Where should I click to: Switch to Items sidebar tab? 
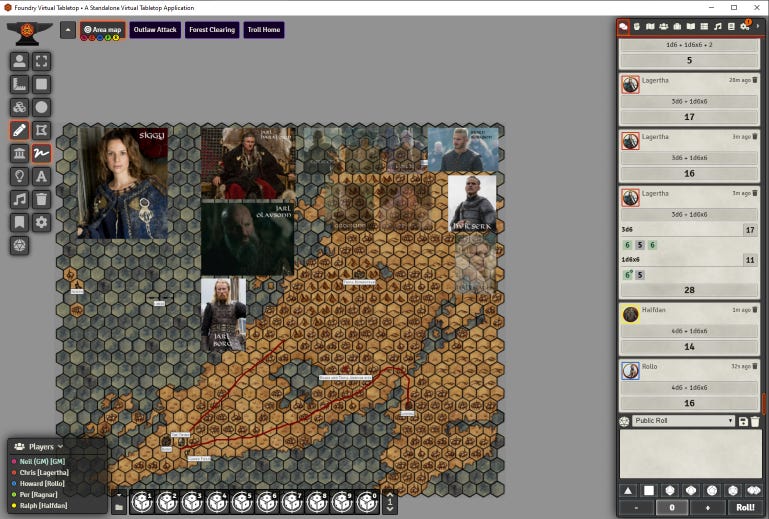677,26
